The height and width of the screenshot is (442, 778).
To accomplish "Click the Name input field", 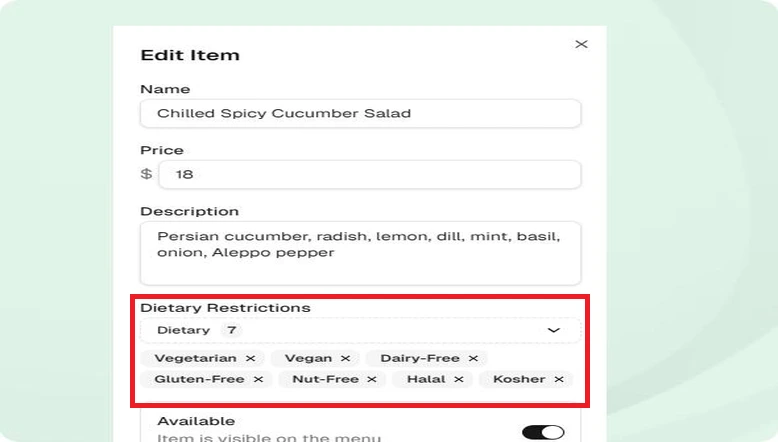I will pos(360,114).
